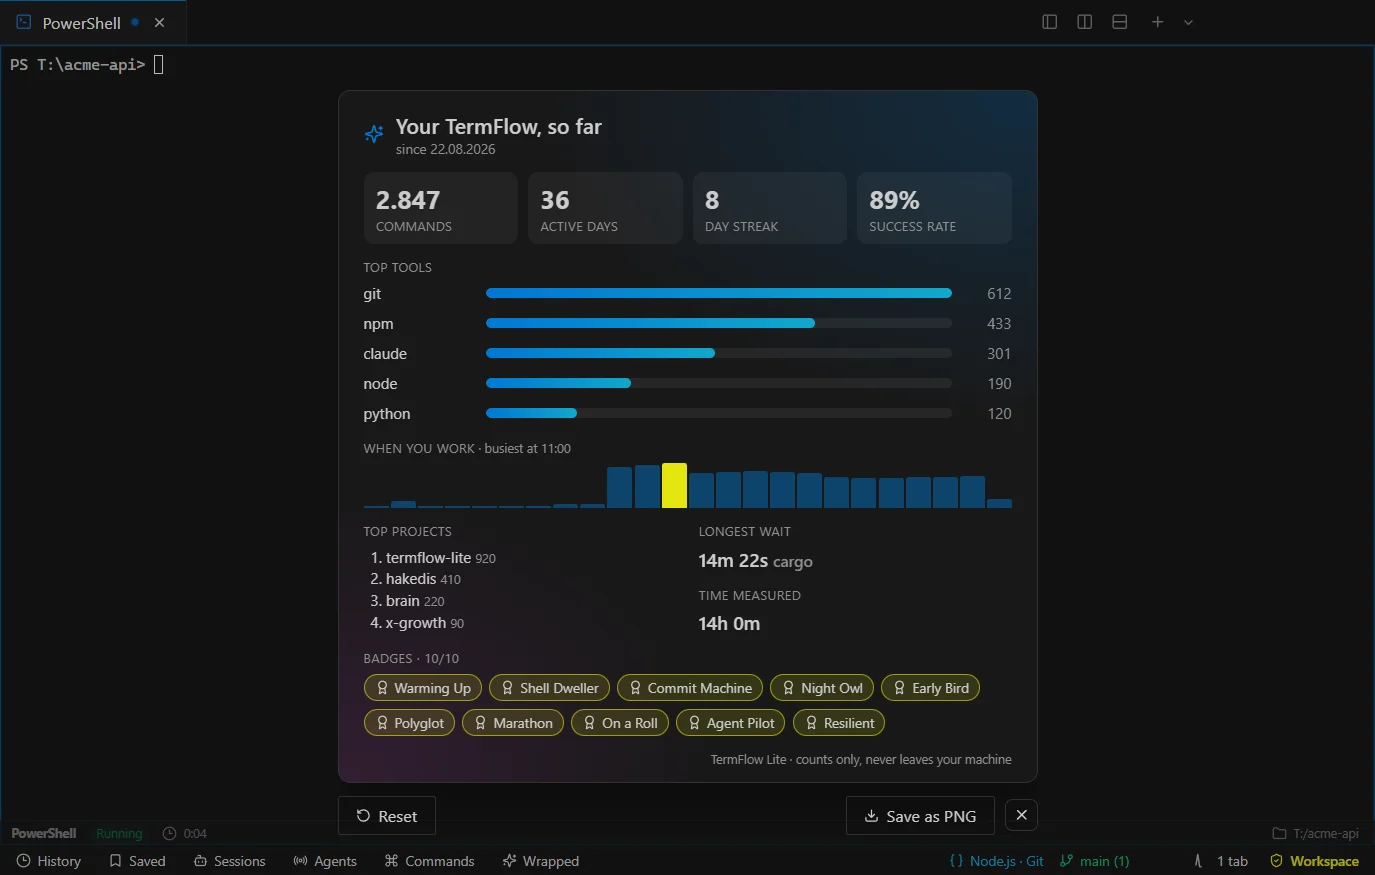Click the TermFlow sparkle logo icon
Image resolution: width=1375 pixels, height=875 pixels.
coord(374,134)
